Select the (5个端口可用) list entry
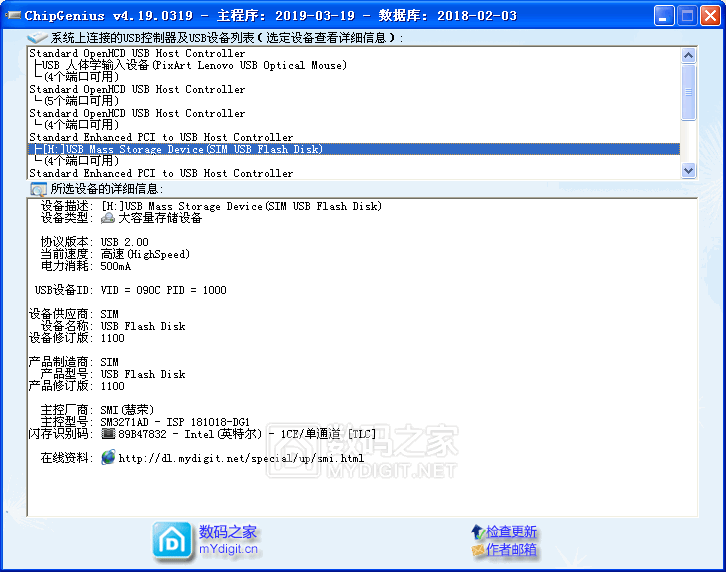 (81, 101)
